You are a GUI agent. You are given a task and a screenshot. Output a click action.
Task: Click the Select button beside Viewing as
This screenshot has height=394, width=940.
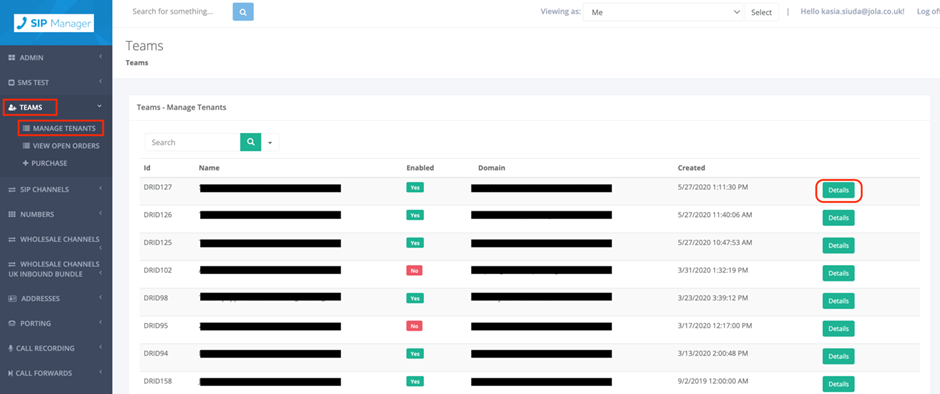pyautogui.click(x=761, y=12)
